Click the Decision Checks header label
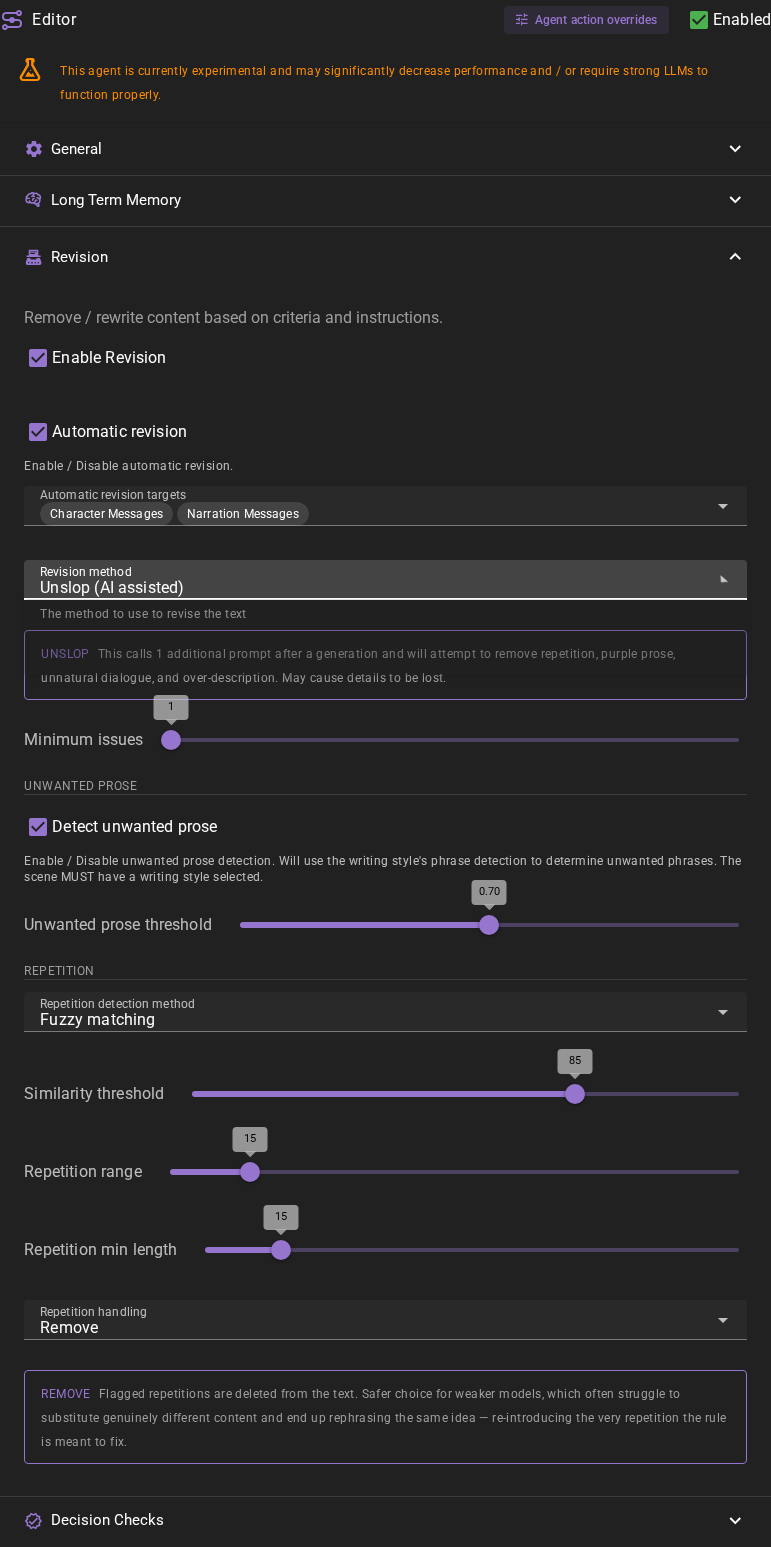This screenshot has height=1547, width=771. coord(107,1520)
